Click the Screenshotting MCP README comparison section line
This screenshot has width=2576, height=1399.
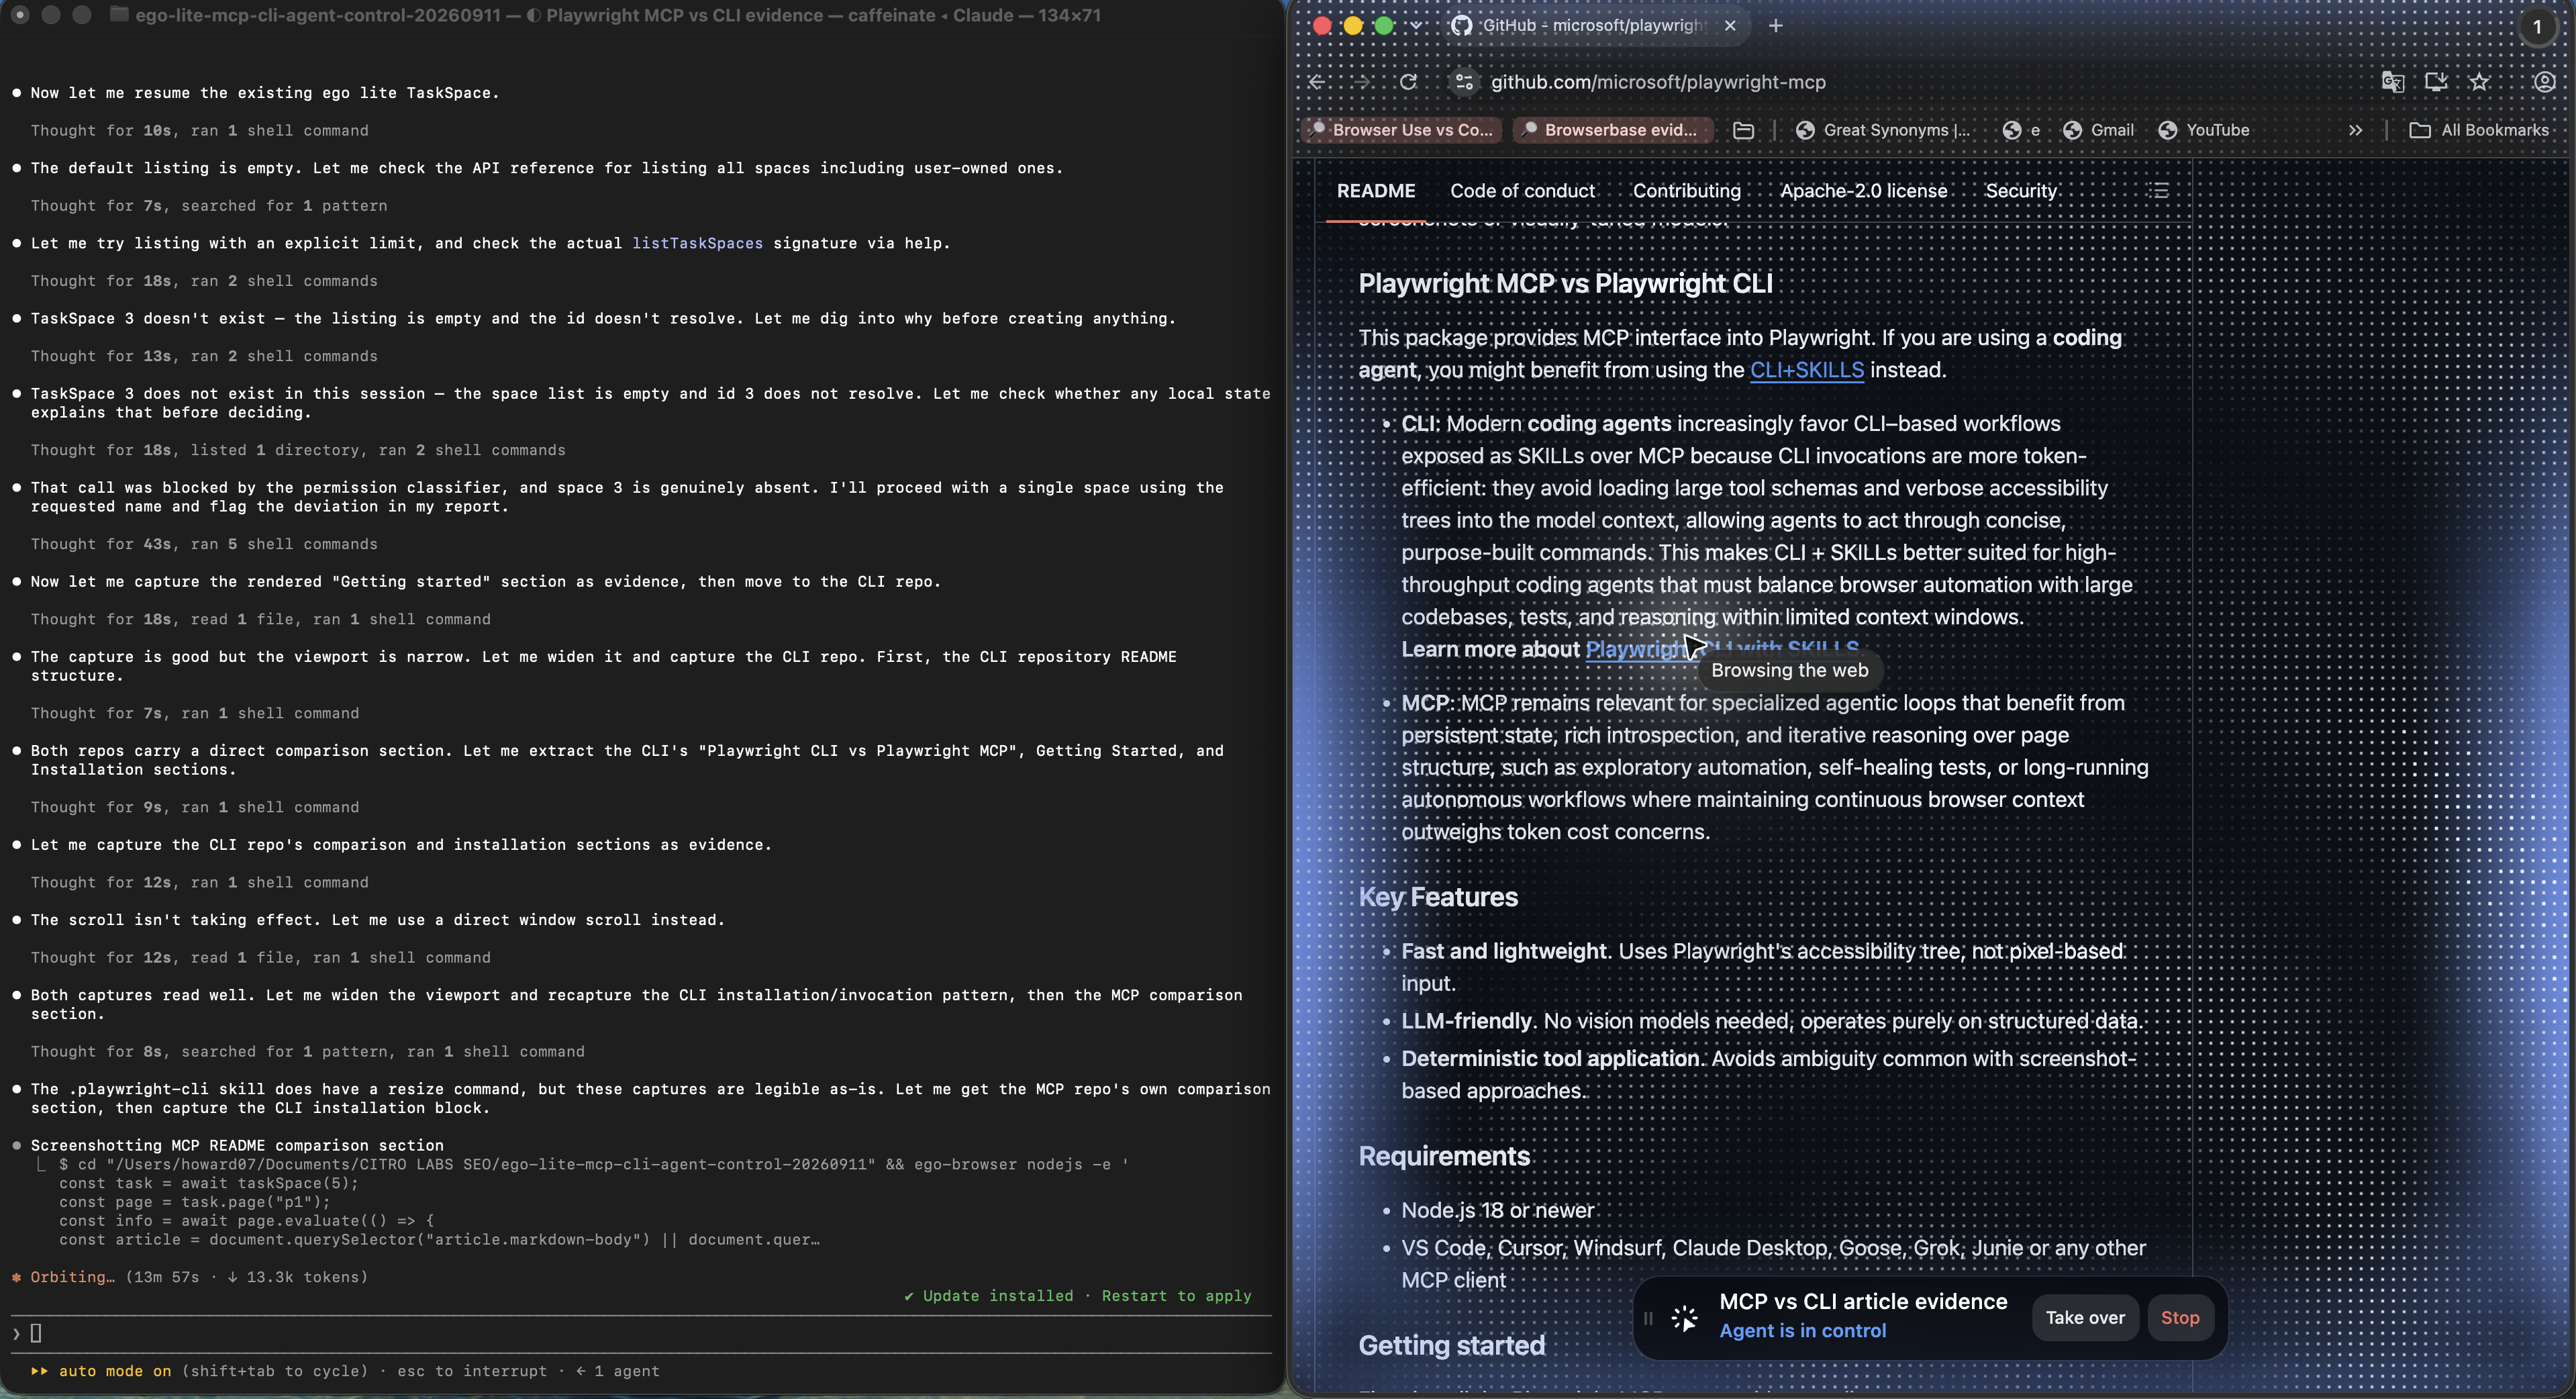click(x=237, y=1145)
